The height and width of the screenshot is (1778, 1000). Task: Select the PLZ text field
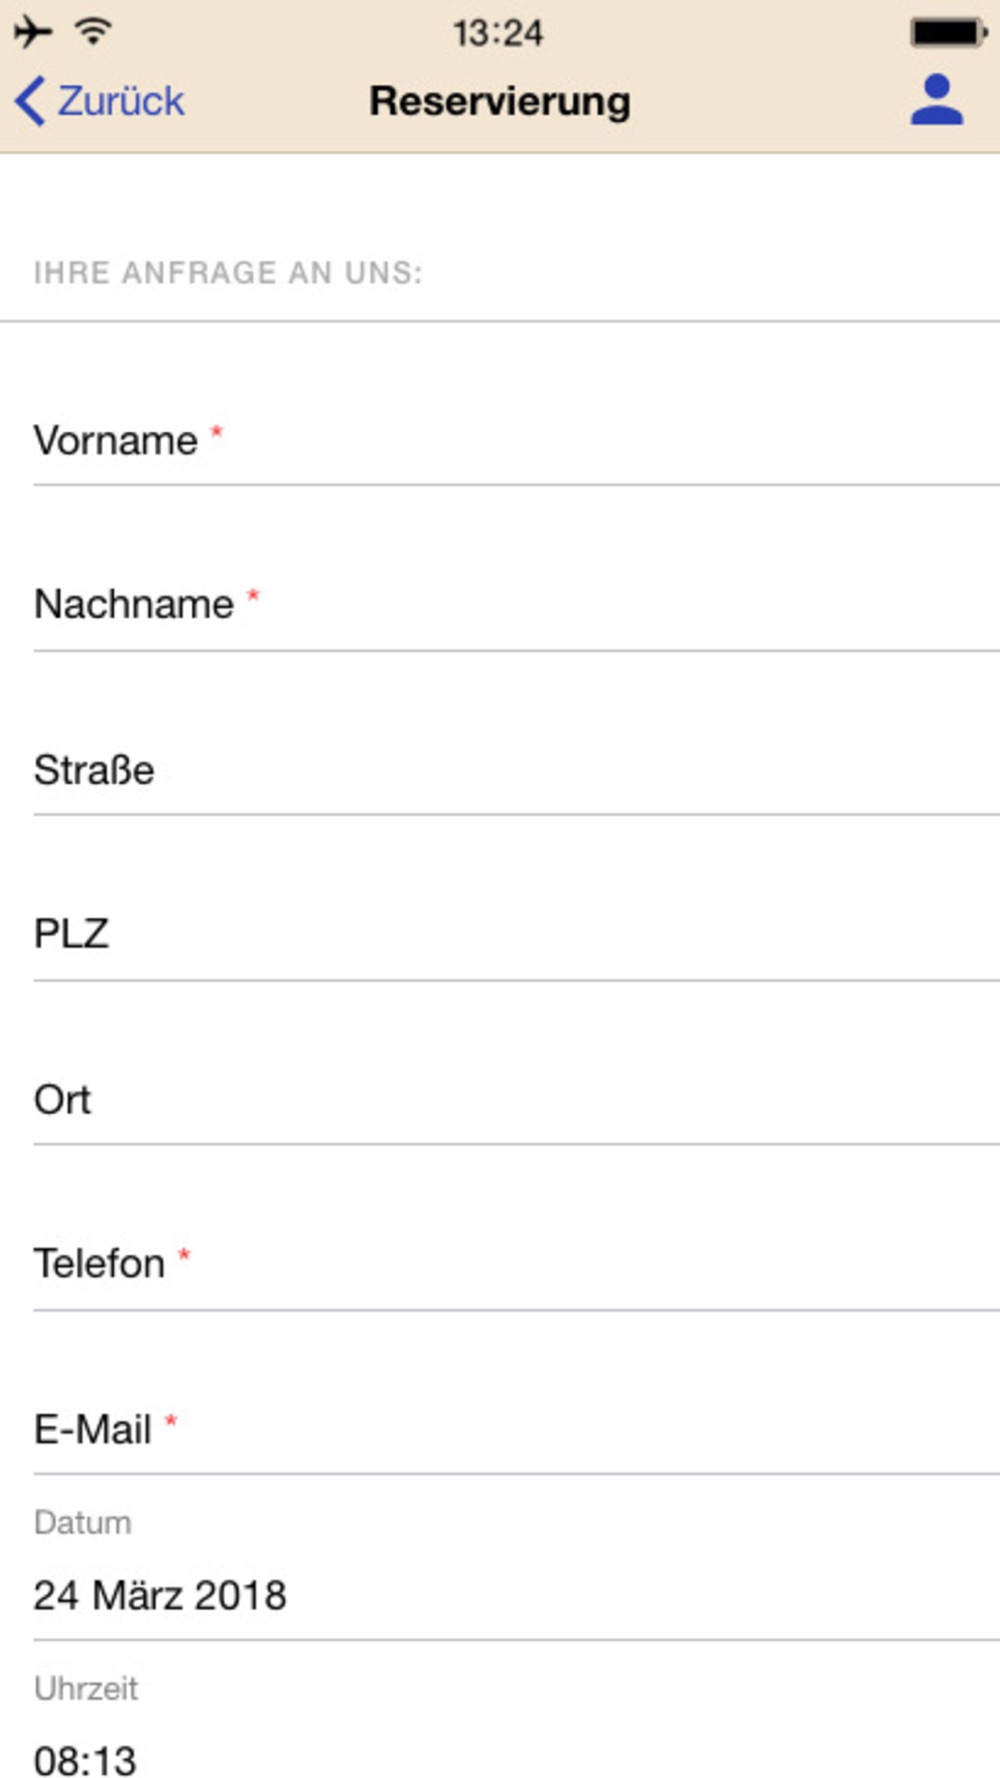pyautogui.click(x=517, y=934)
